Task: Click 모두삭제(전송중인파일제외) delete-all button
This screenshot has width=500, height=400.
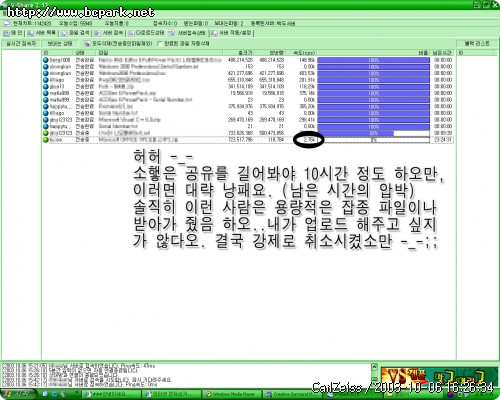Action: tap(118, 43)
